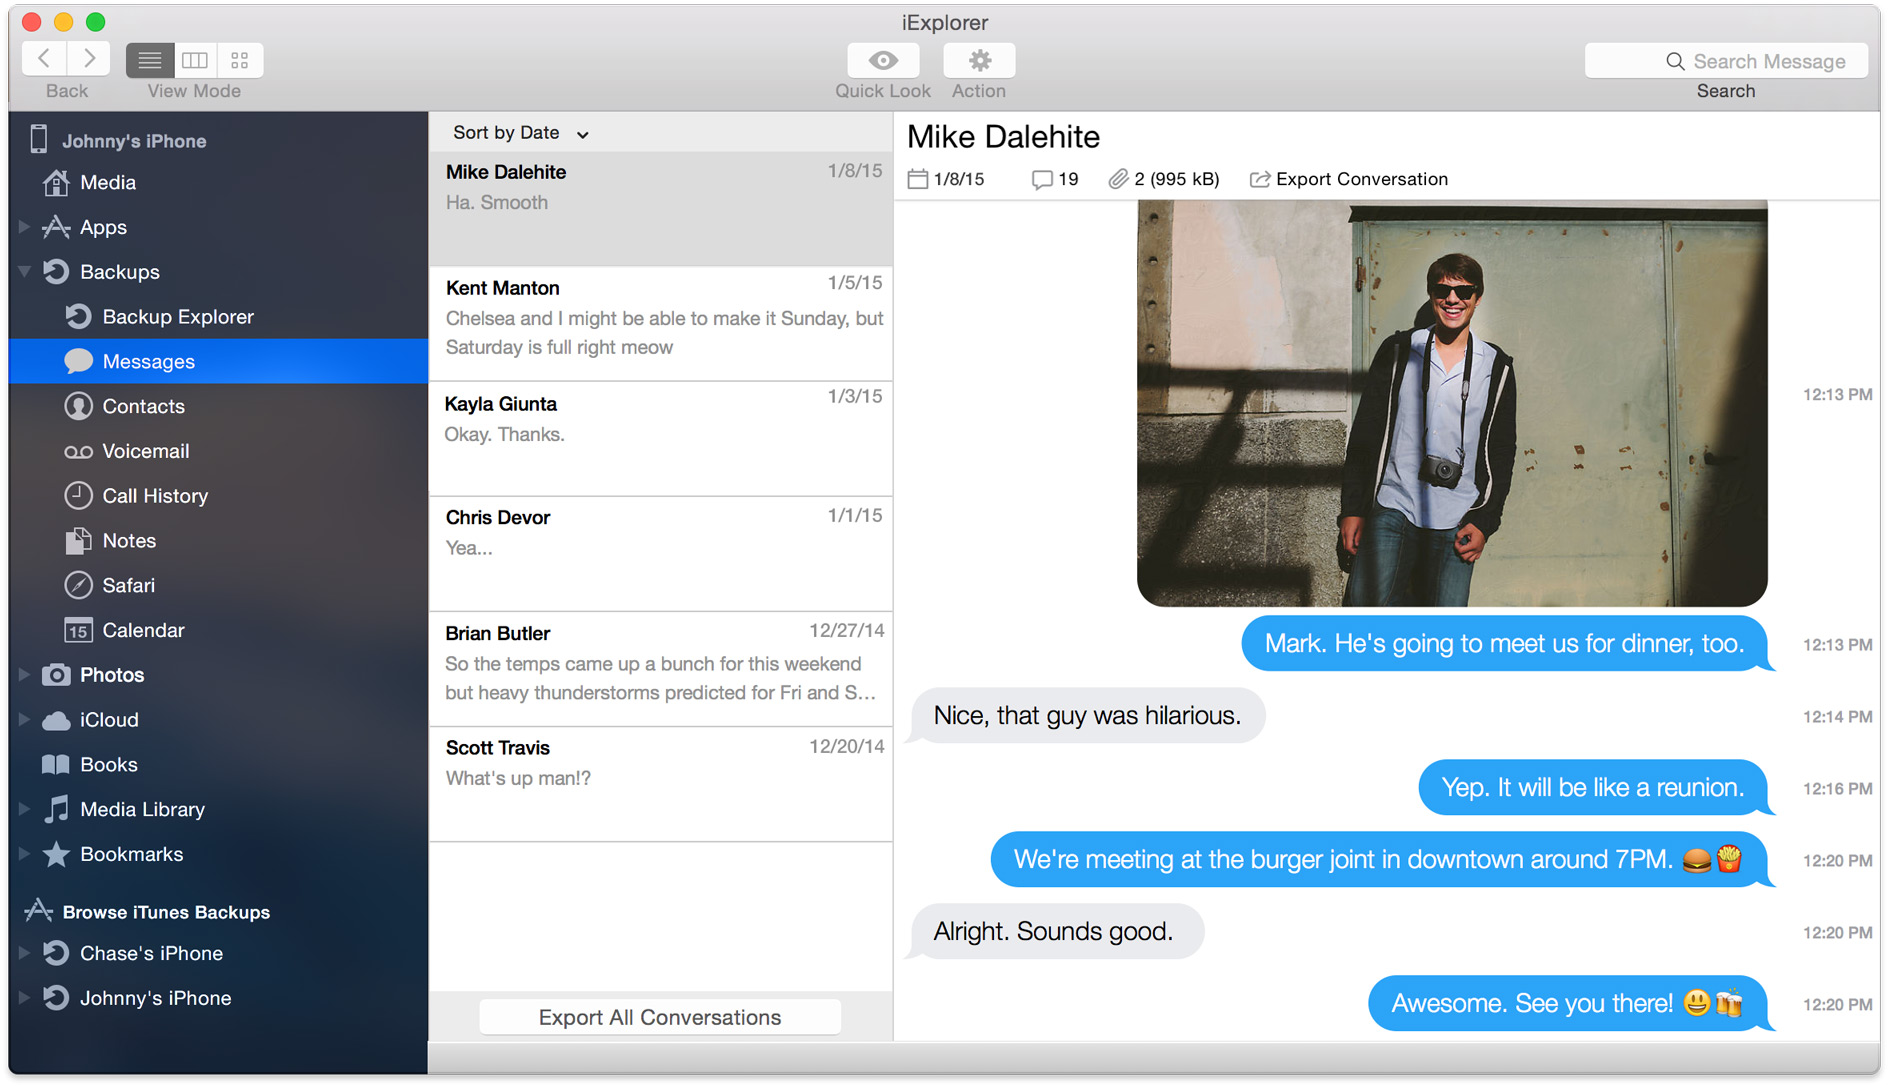Click the Search Message field

[x=1726, y=61]
